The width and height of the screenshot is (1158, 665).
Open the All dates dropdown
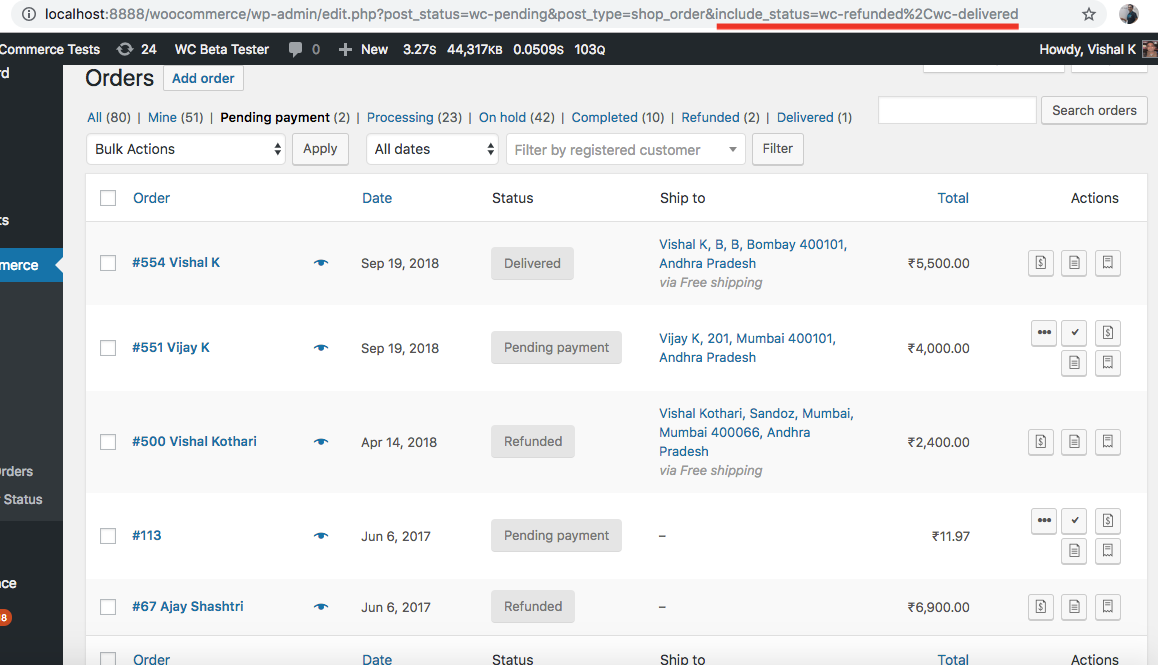(x=432, y=149)
